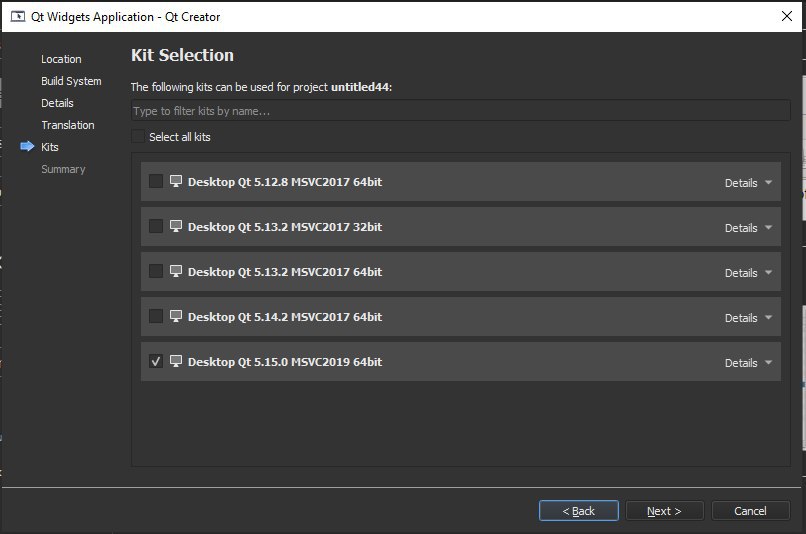Click the Qt Creator window icon in title bar
This screenshot has height=534, width=806.
[17, 16]
